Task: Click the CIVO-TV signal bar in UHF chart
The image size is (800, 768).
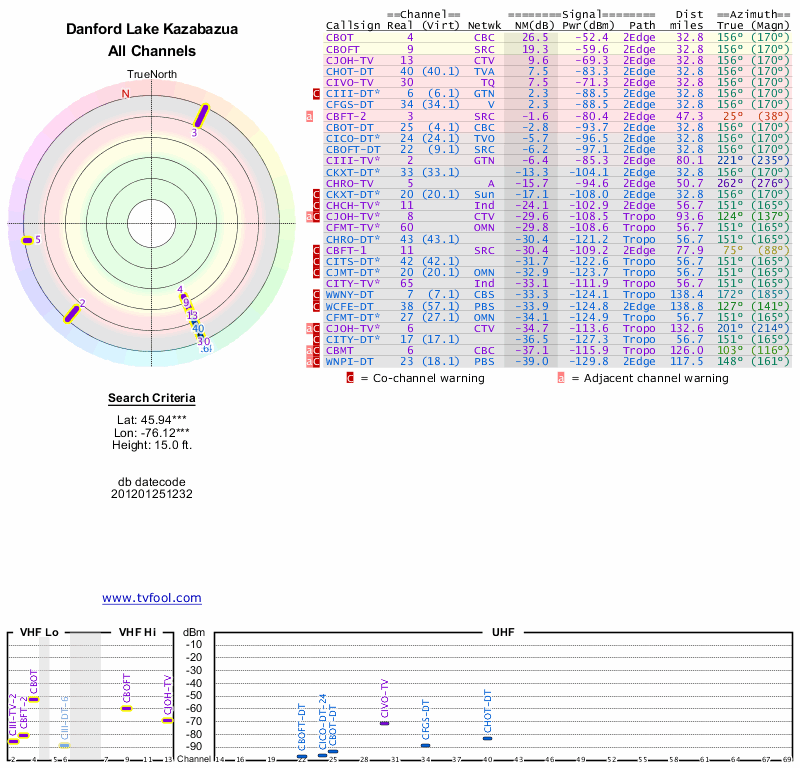Action: pyautogui.click(x=384, y=722)
